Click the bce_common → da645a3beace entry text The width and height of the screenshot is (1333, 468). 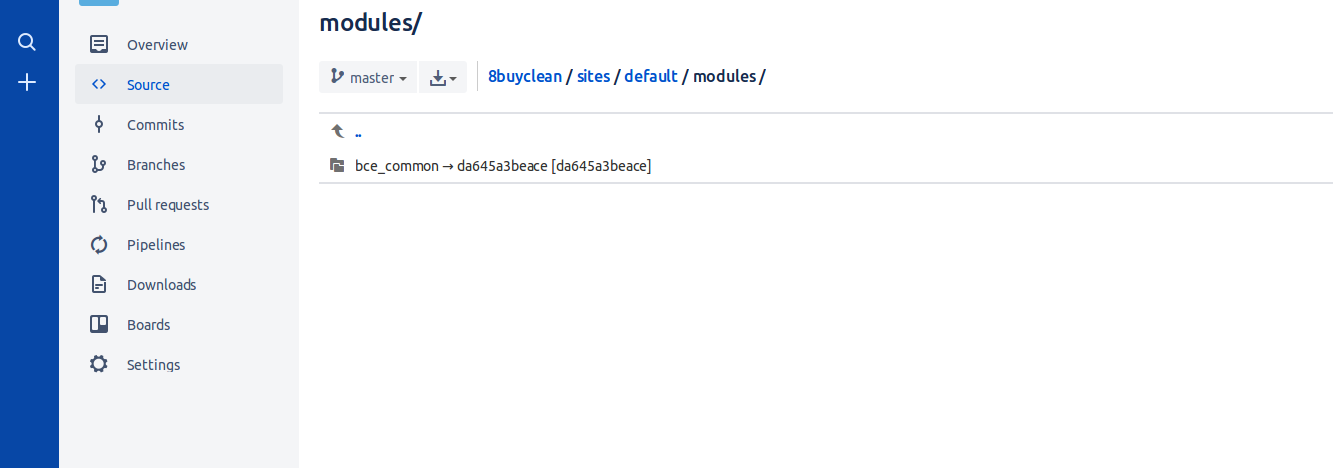pyautogui.click(x=503, y=165)
